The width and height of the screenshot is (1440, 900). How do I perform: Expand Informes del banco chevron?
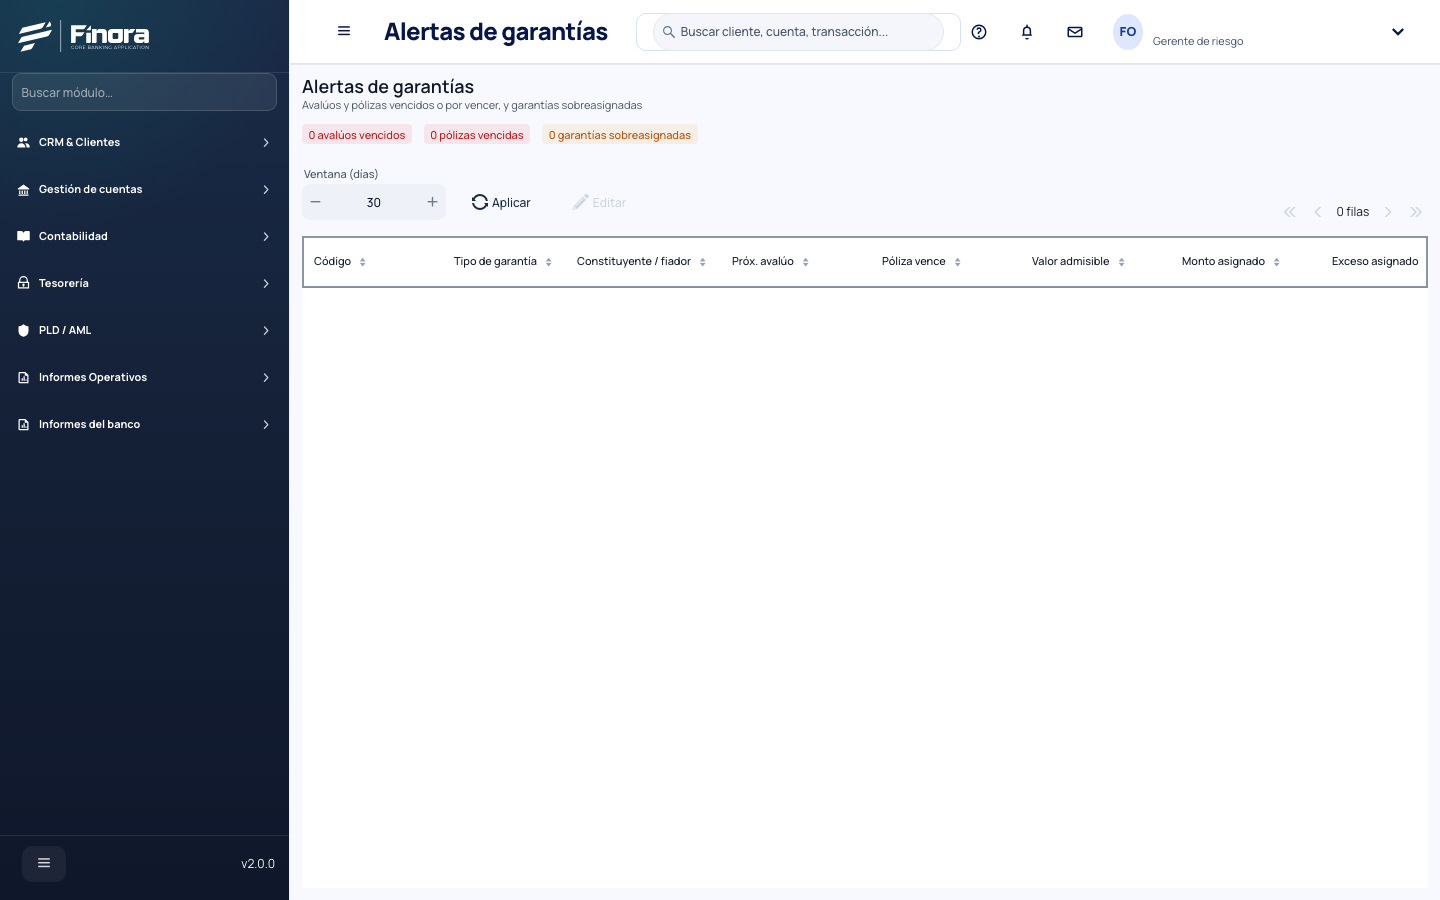pos(266,425)
